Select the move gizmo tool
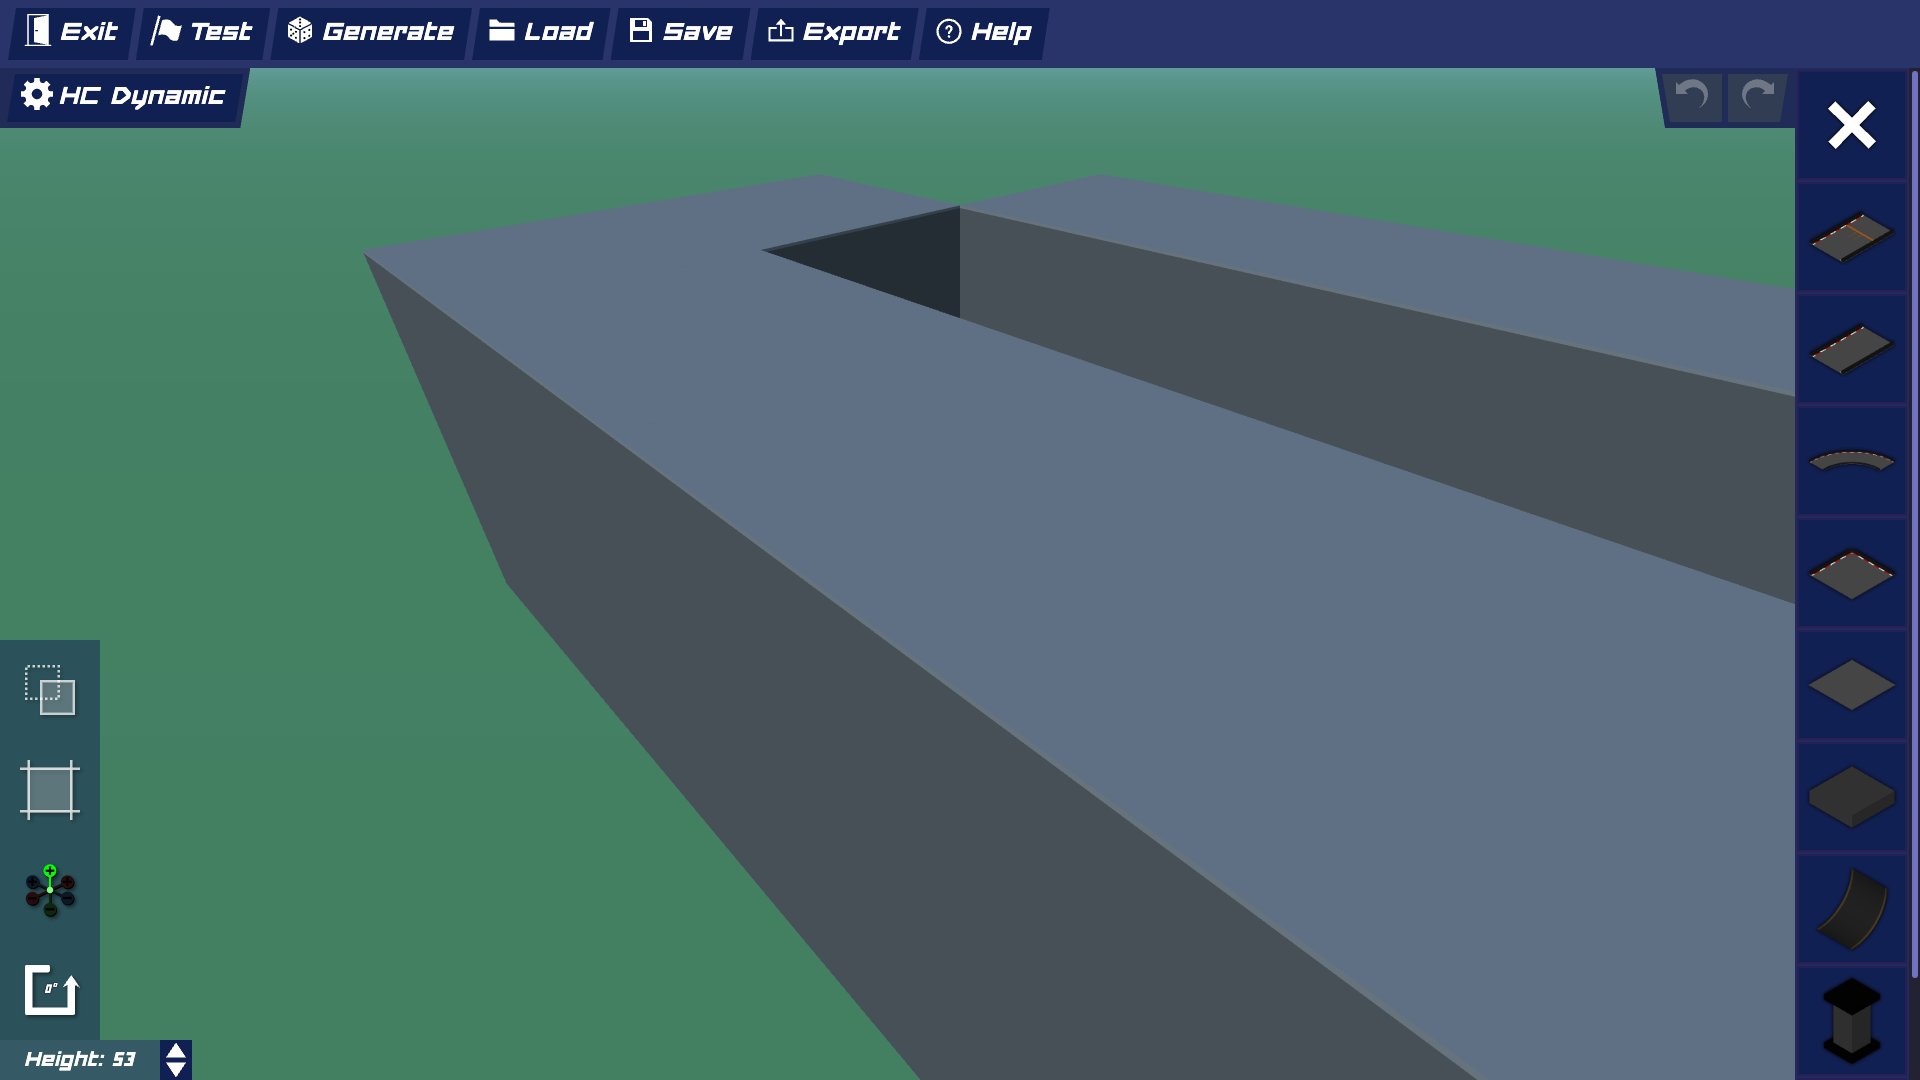Viewport: 1920px width, 1080px height. point(49,891)
